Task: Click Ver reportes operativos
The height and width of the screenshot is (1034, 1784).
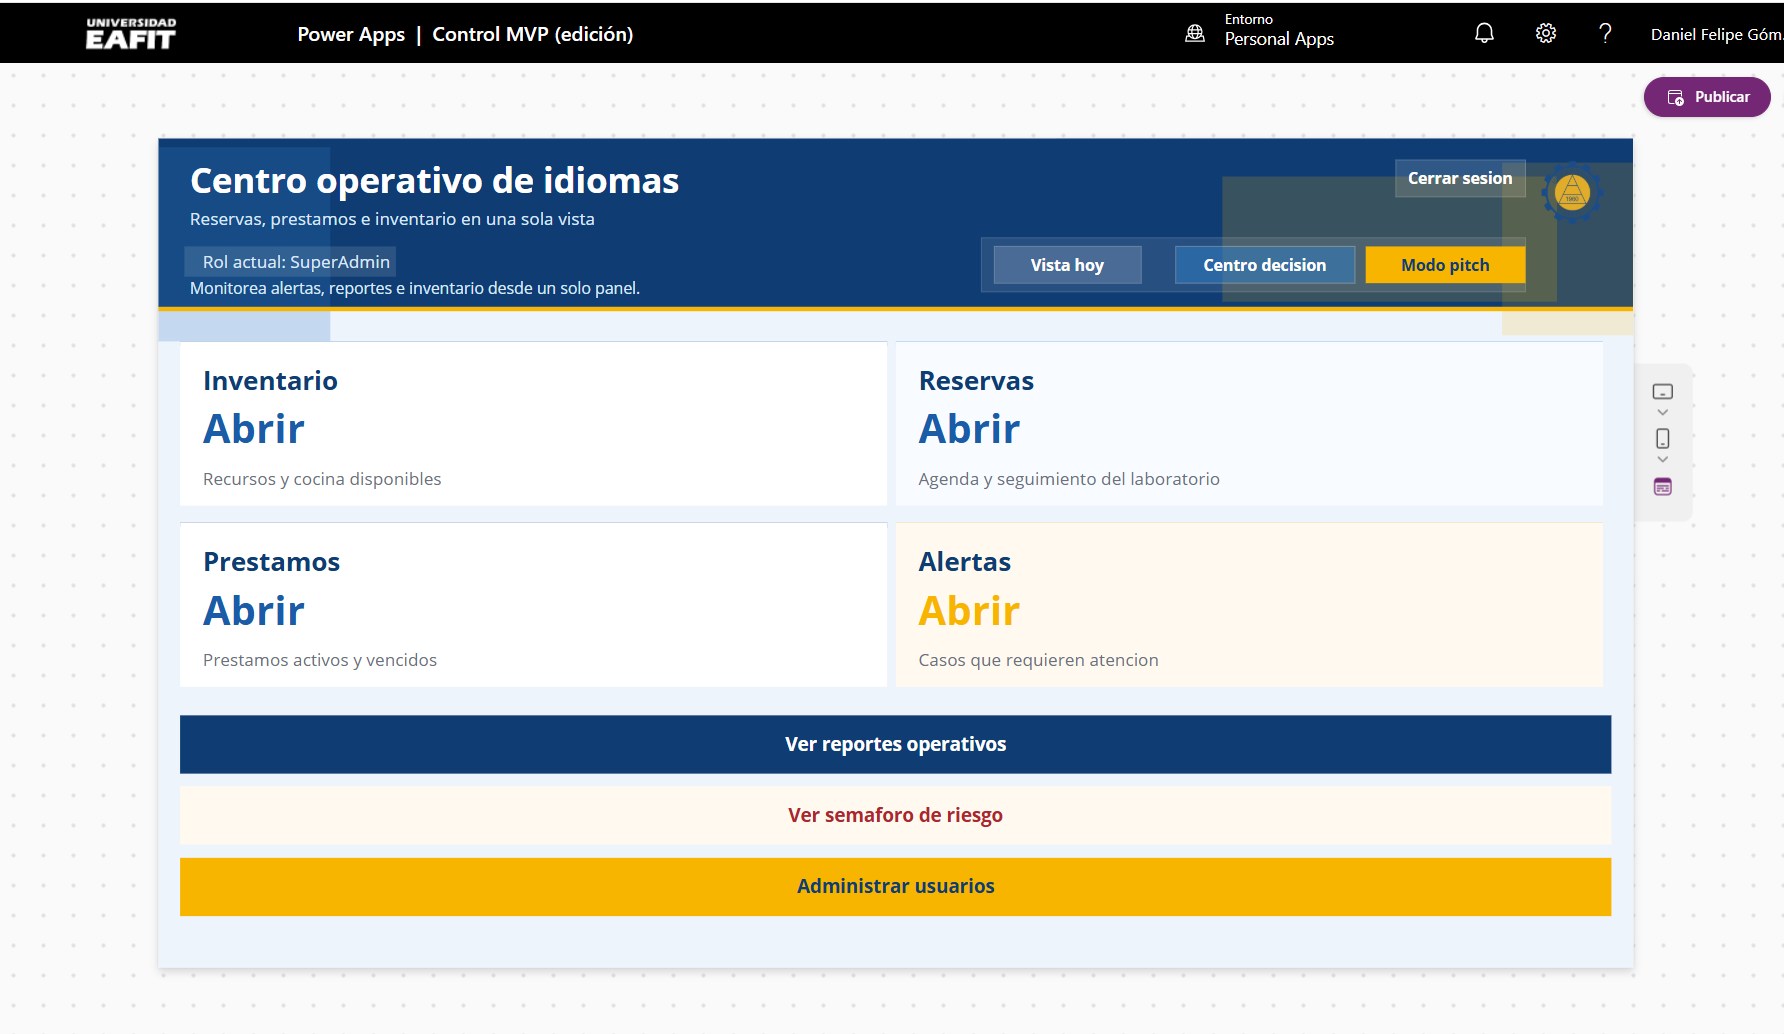Action: click(895, 744)
